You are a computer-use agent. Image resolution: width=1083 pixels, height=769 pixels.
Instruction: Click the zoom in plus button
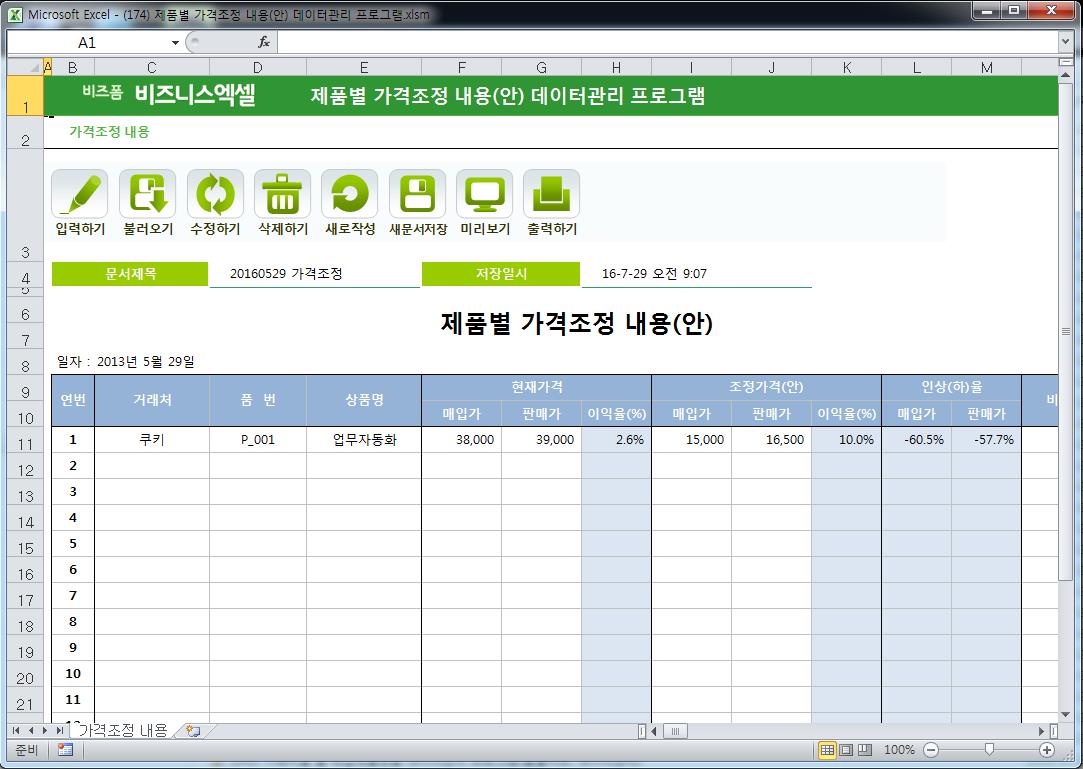1047,750
